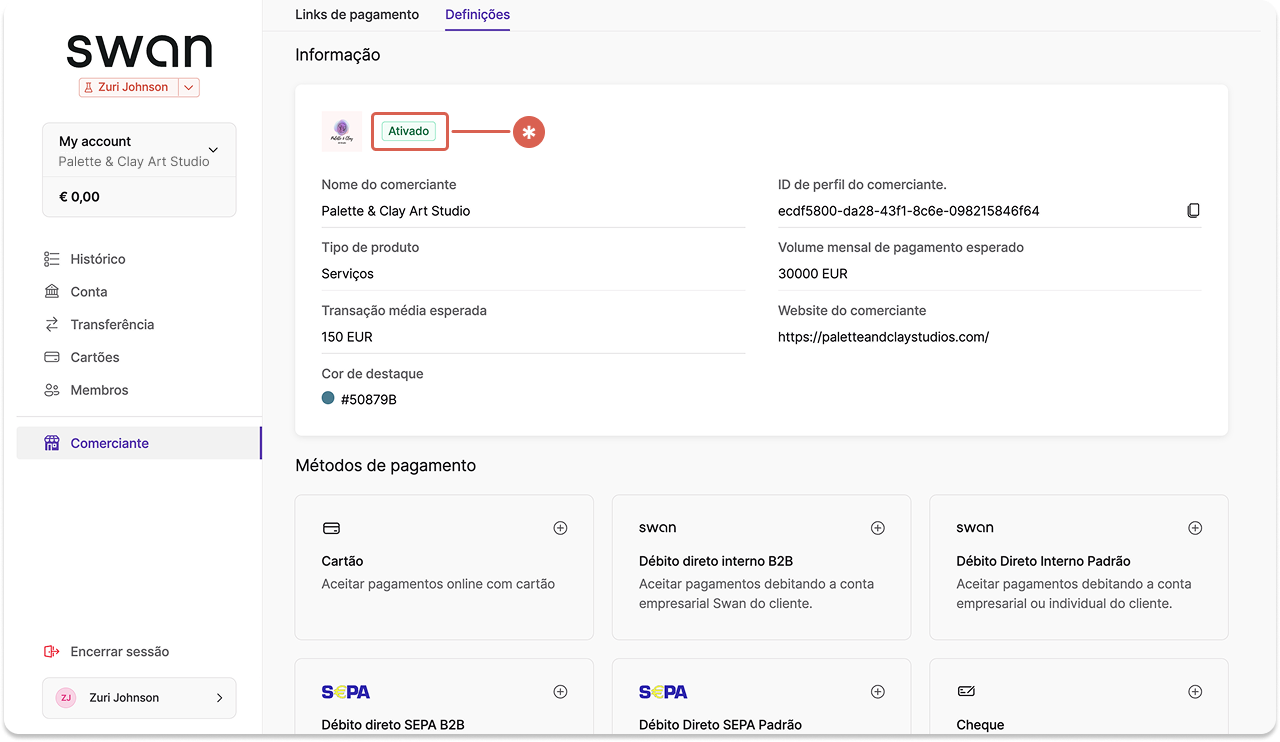Click the Encerrar sessão logout icon

52,652
